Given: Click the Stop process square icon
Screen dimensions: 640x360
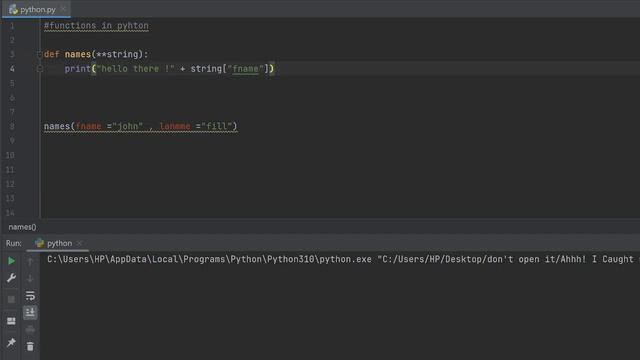Looking at the screenshot, I should point(11,300).
